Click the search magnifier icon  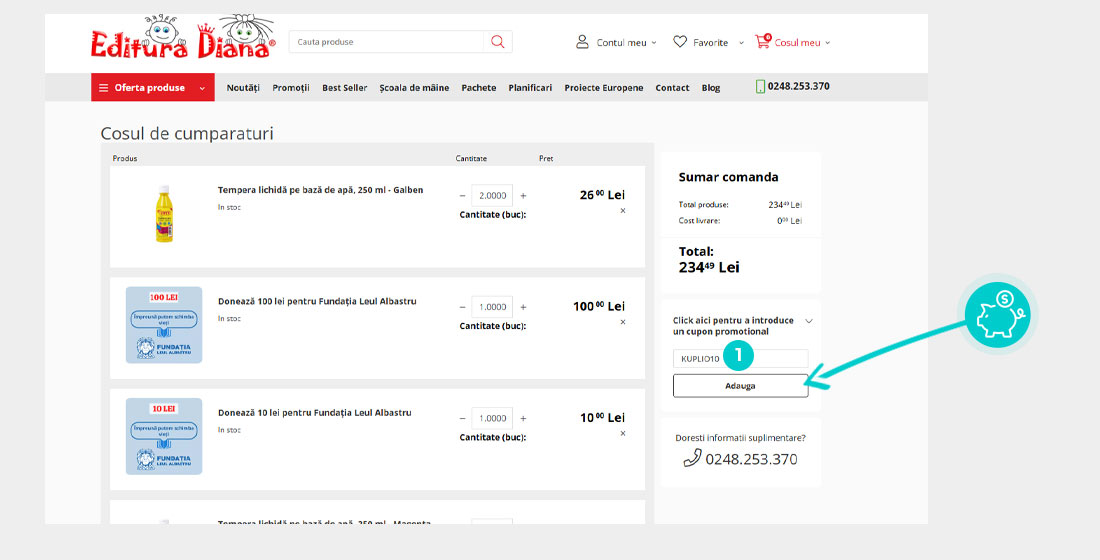coord(497,42)
